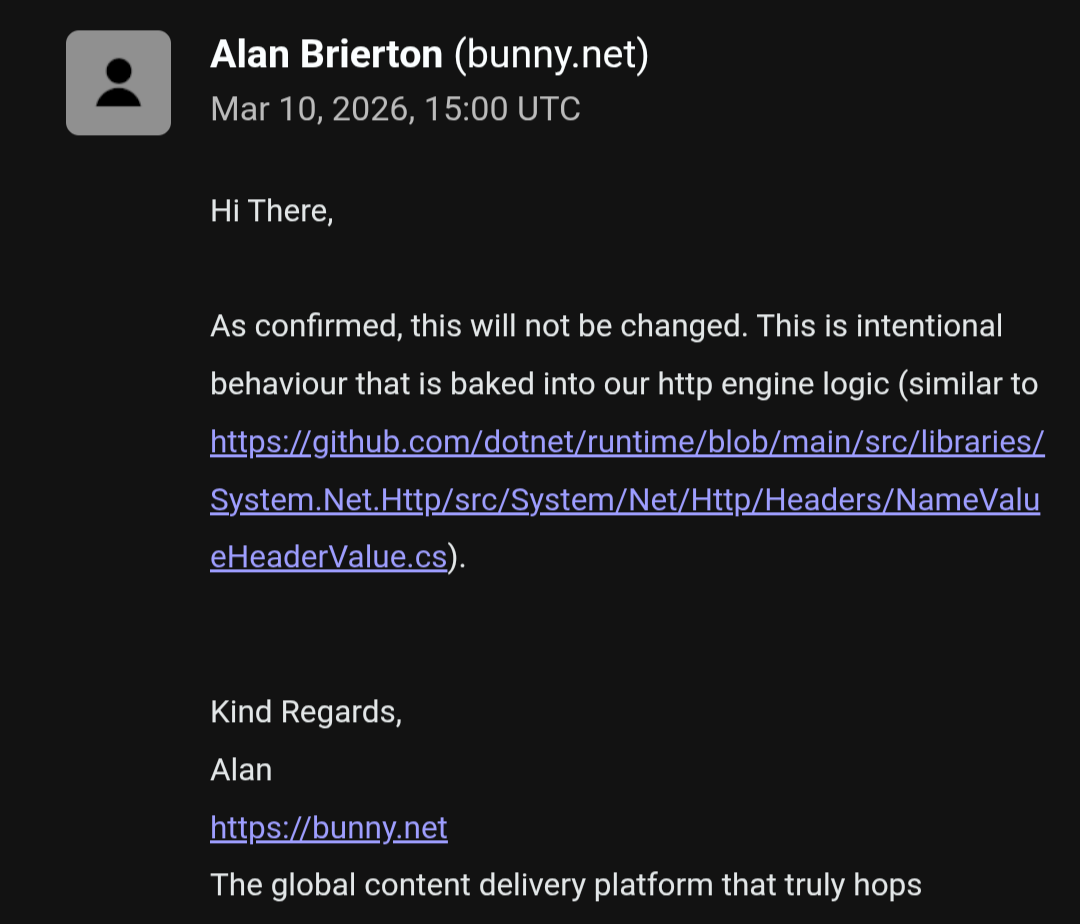1080x924 pixels.
Task: Click the "Mar 10, 2026" date
Action: 310,109
